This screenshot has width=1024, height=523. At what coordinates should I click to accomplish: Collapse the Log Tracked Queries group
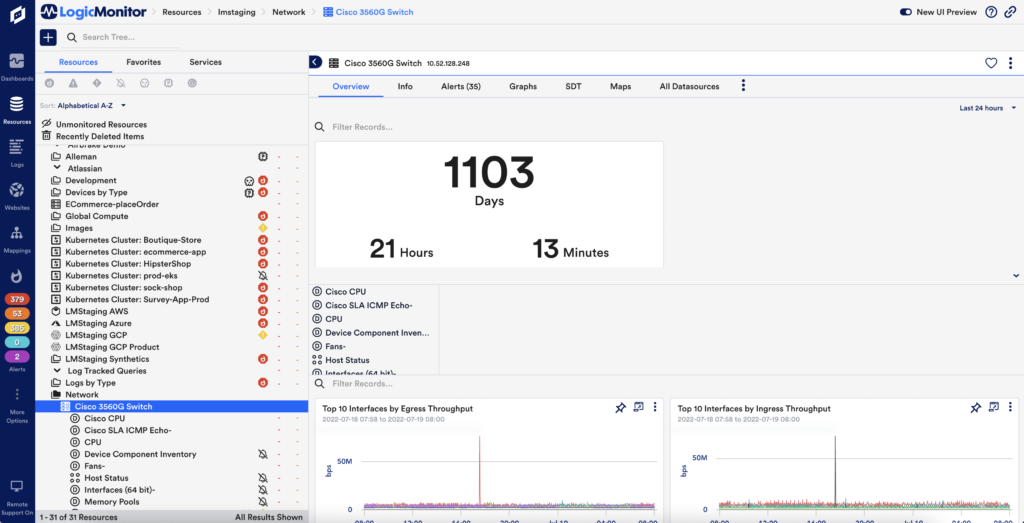[57, 371]
